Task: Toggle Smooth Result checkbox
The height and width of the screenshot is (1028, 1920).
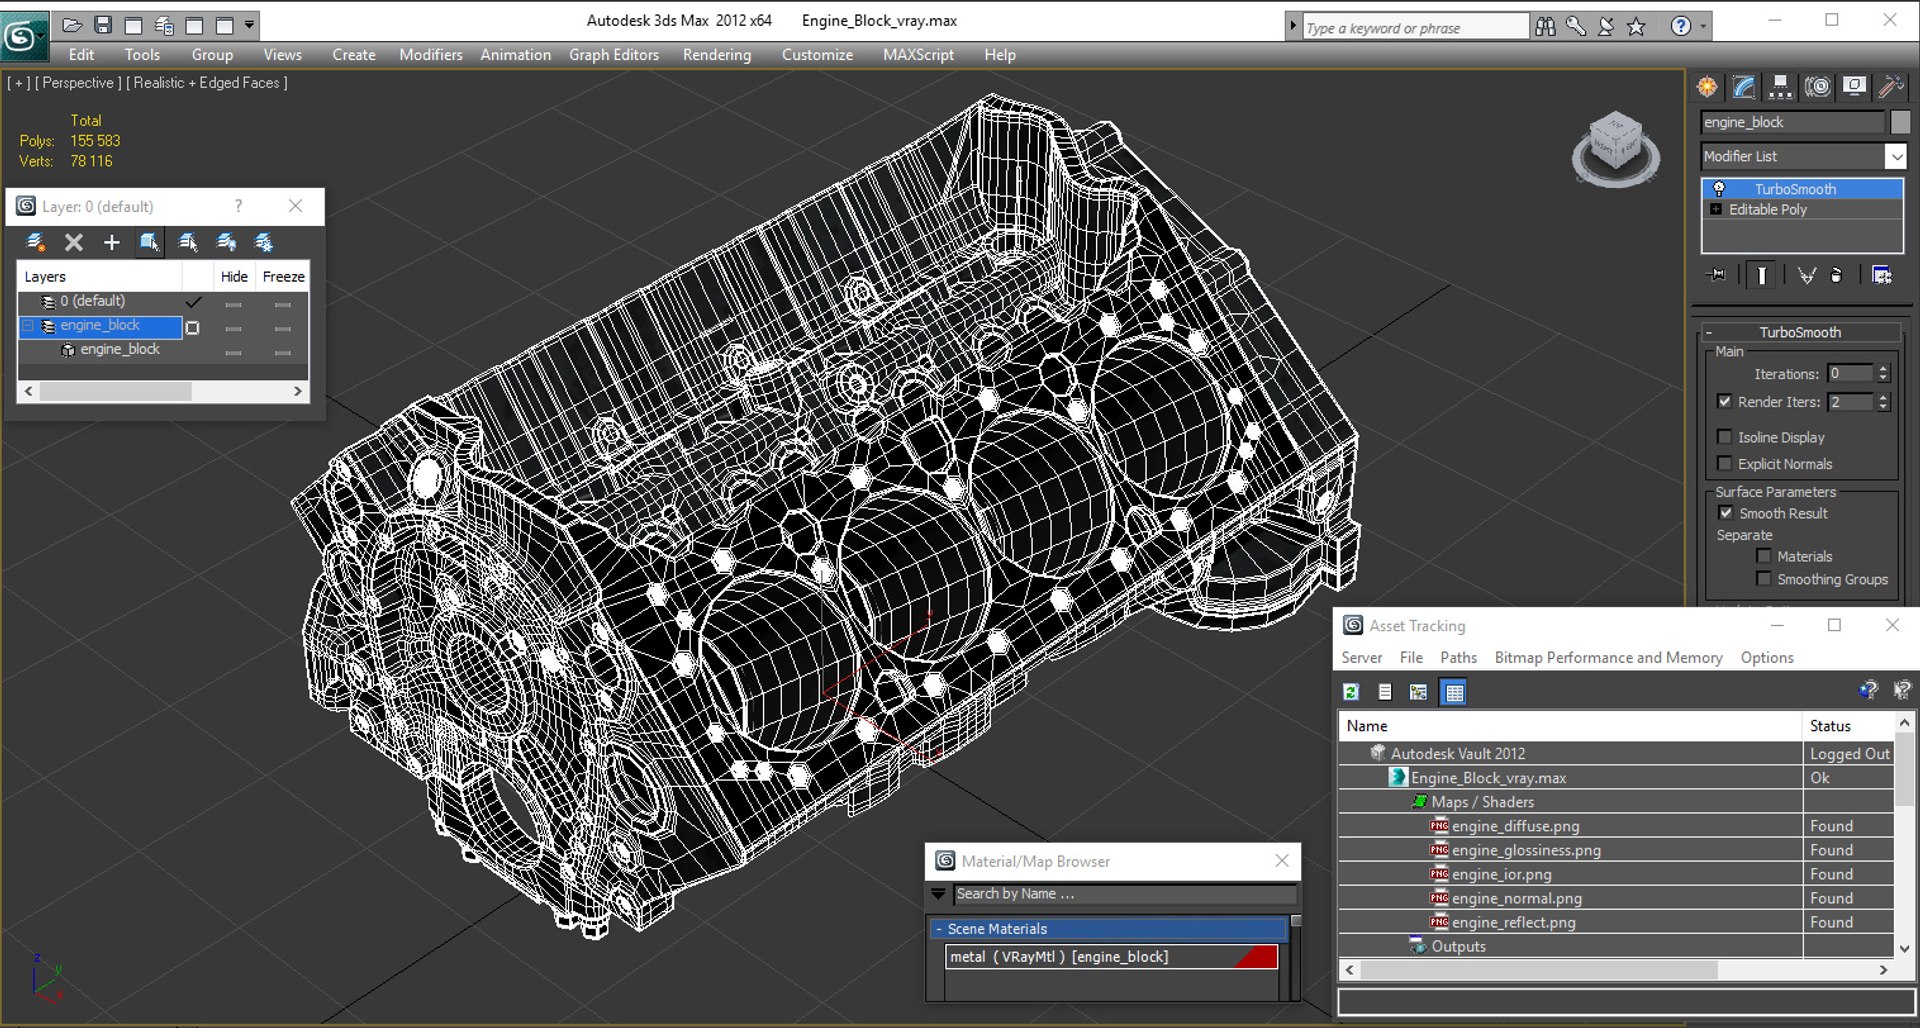Action: (1726, 512)
